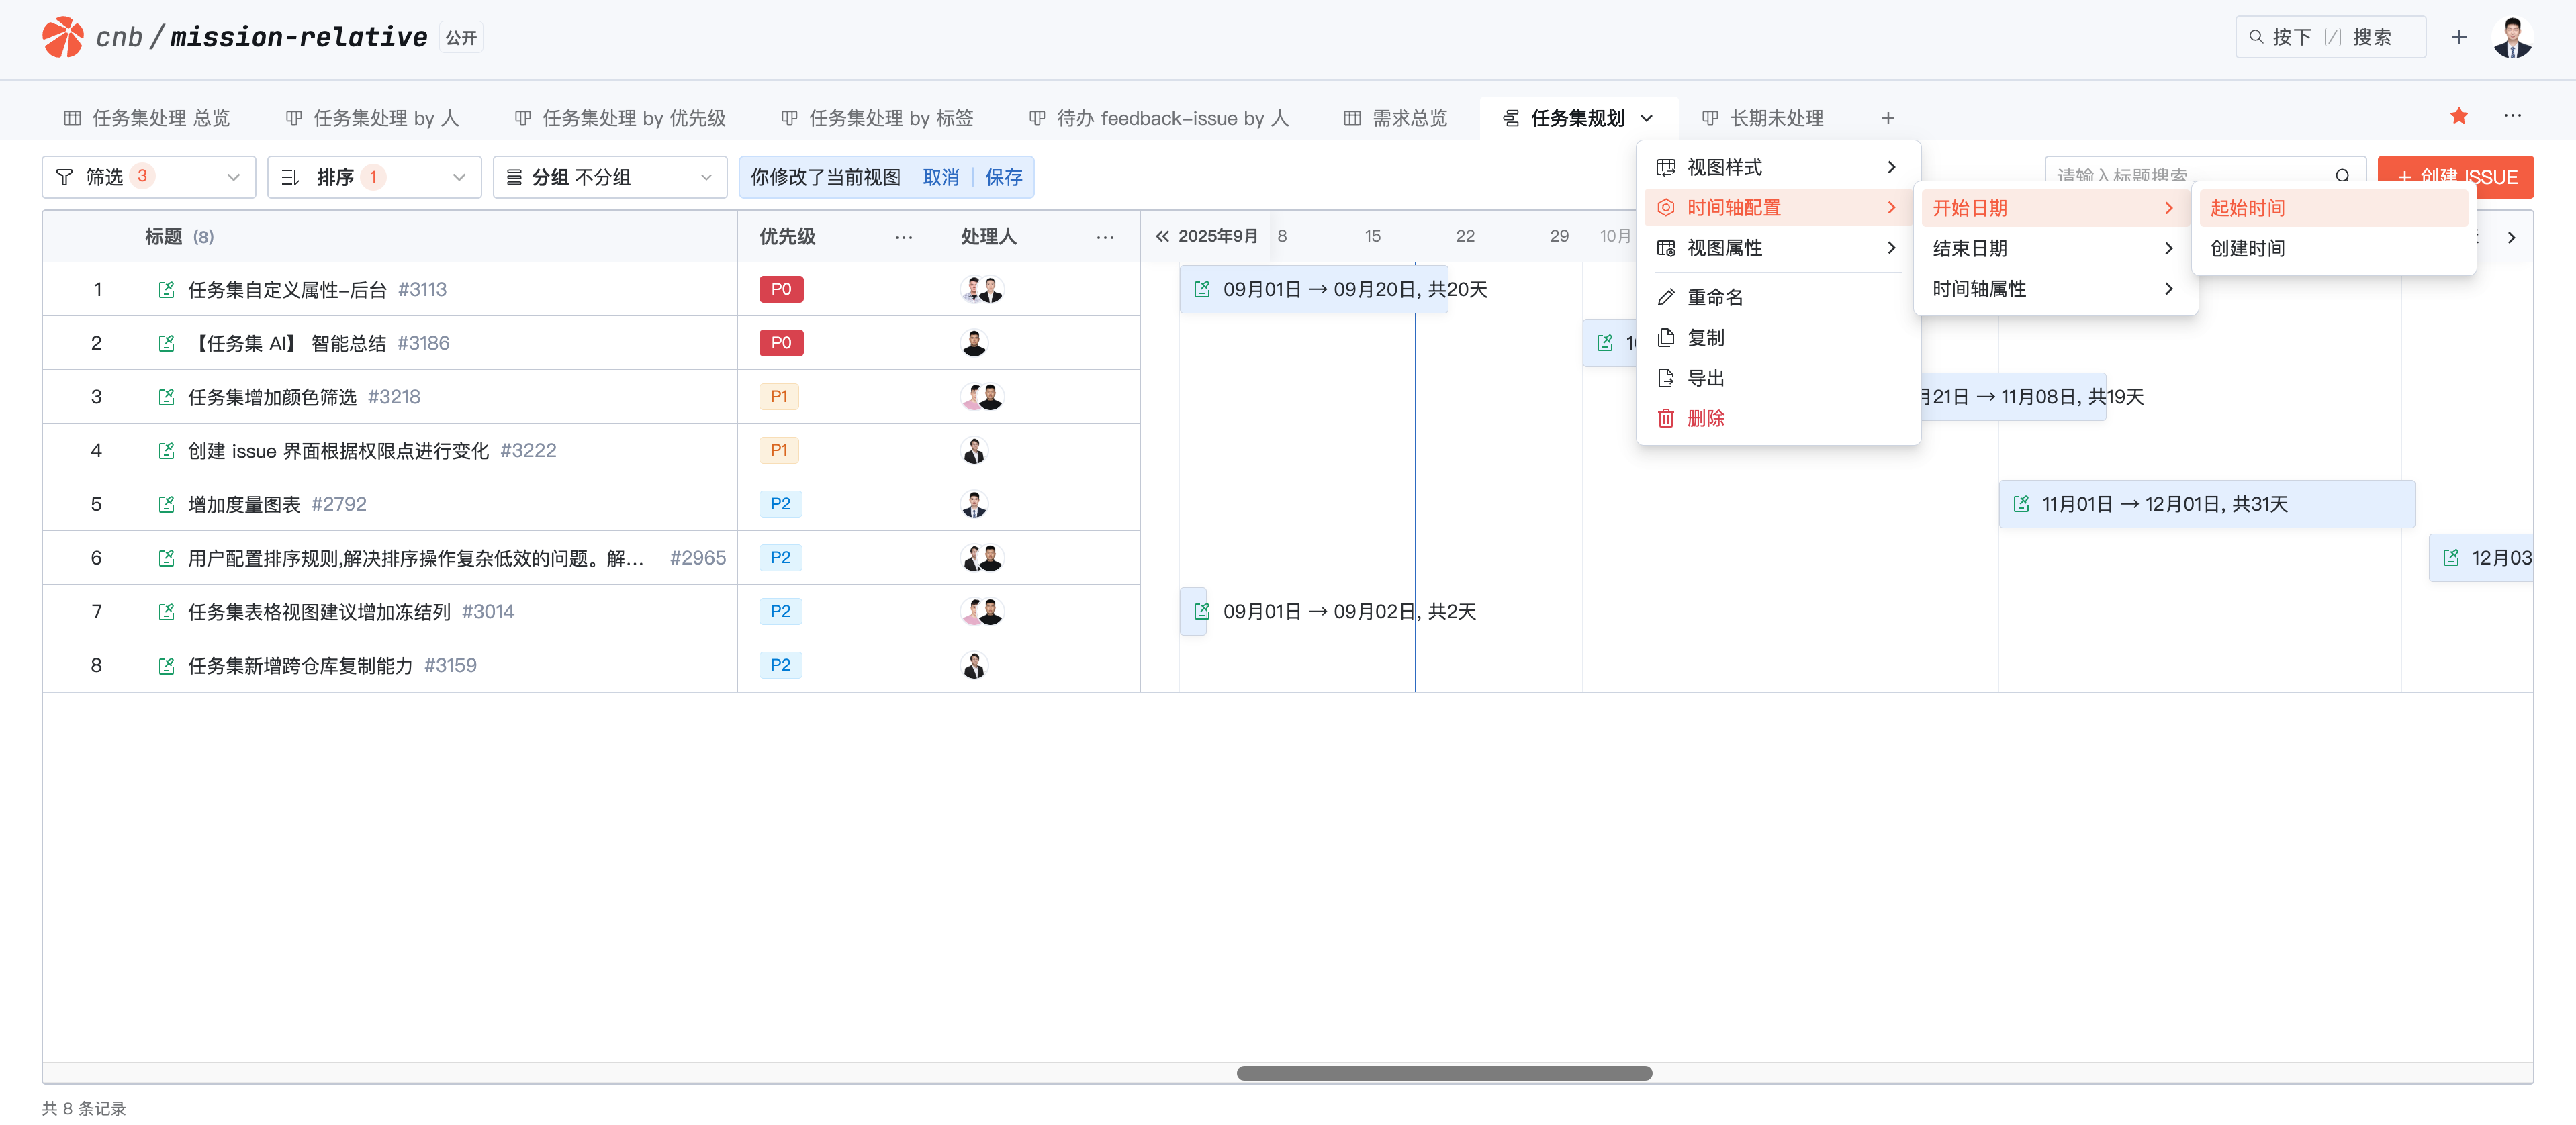
Task: Open the 排序 sort dropdown
Action: pyautogui.click(x=374, y=177)
